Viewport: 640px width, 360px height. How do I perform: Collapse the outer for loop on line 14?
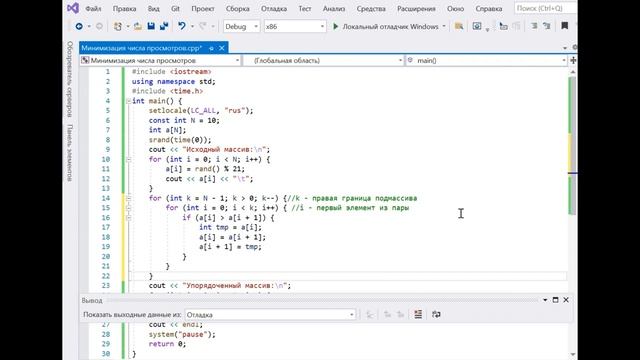point(129,198)
